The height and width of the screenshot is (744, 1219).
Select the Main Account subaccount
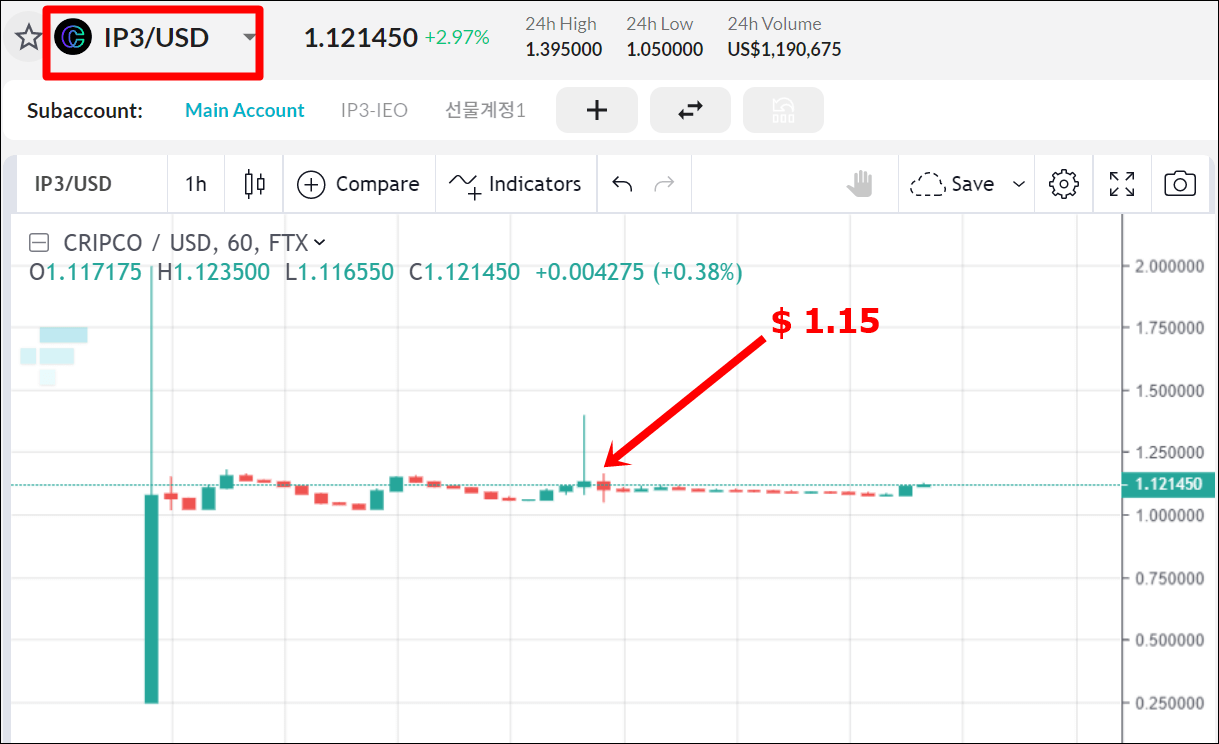pos(245,110)
